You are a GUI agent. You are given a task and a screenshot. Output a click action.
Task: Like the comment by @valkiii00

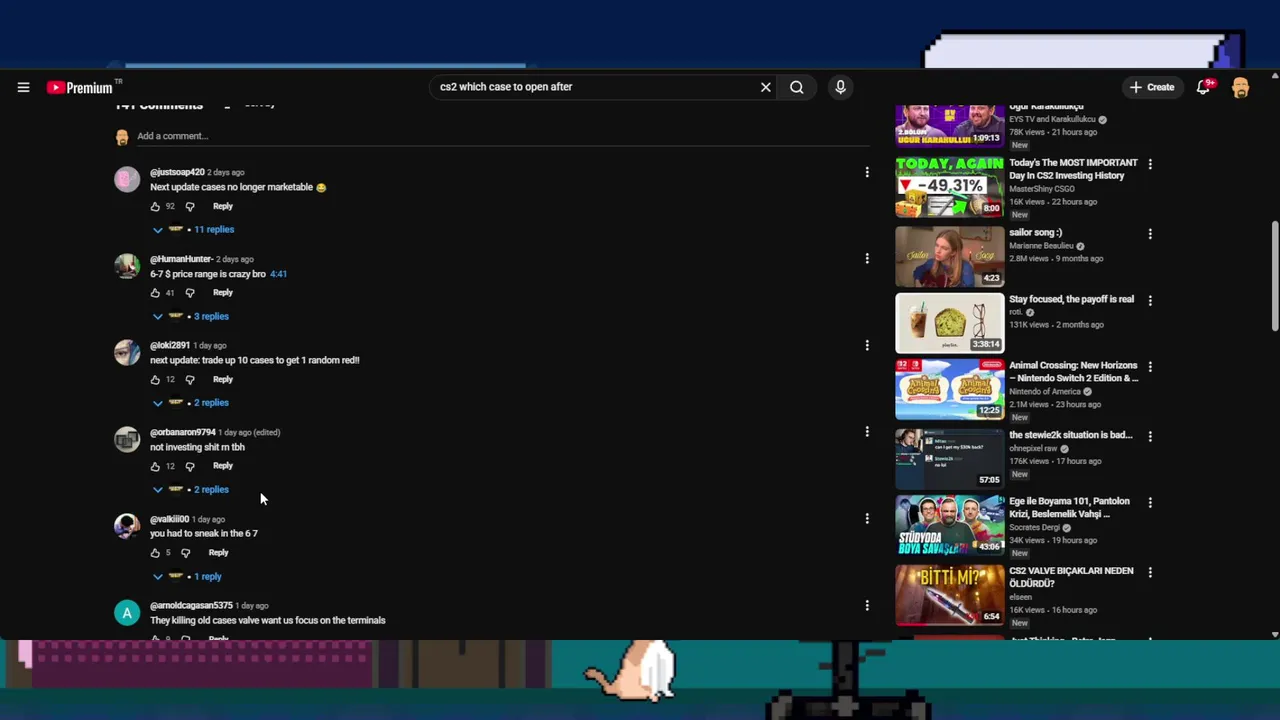coord(155,553)
